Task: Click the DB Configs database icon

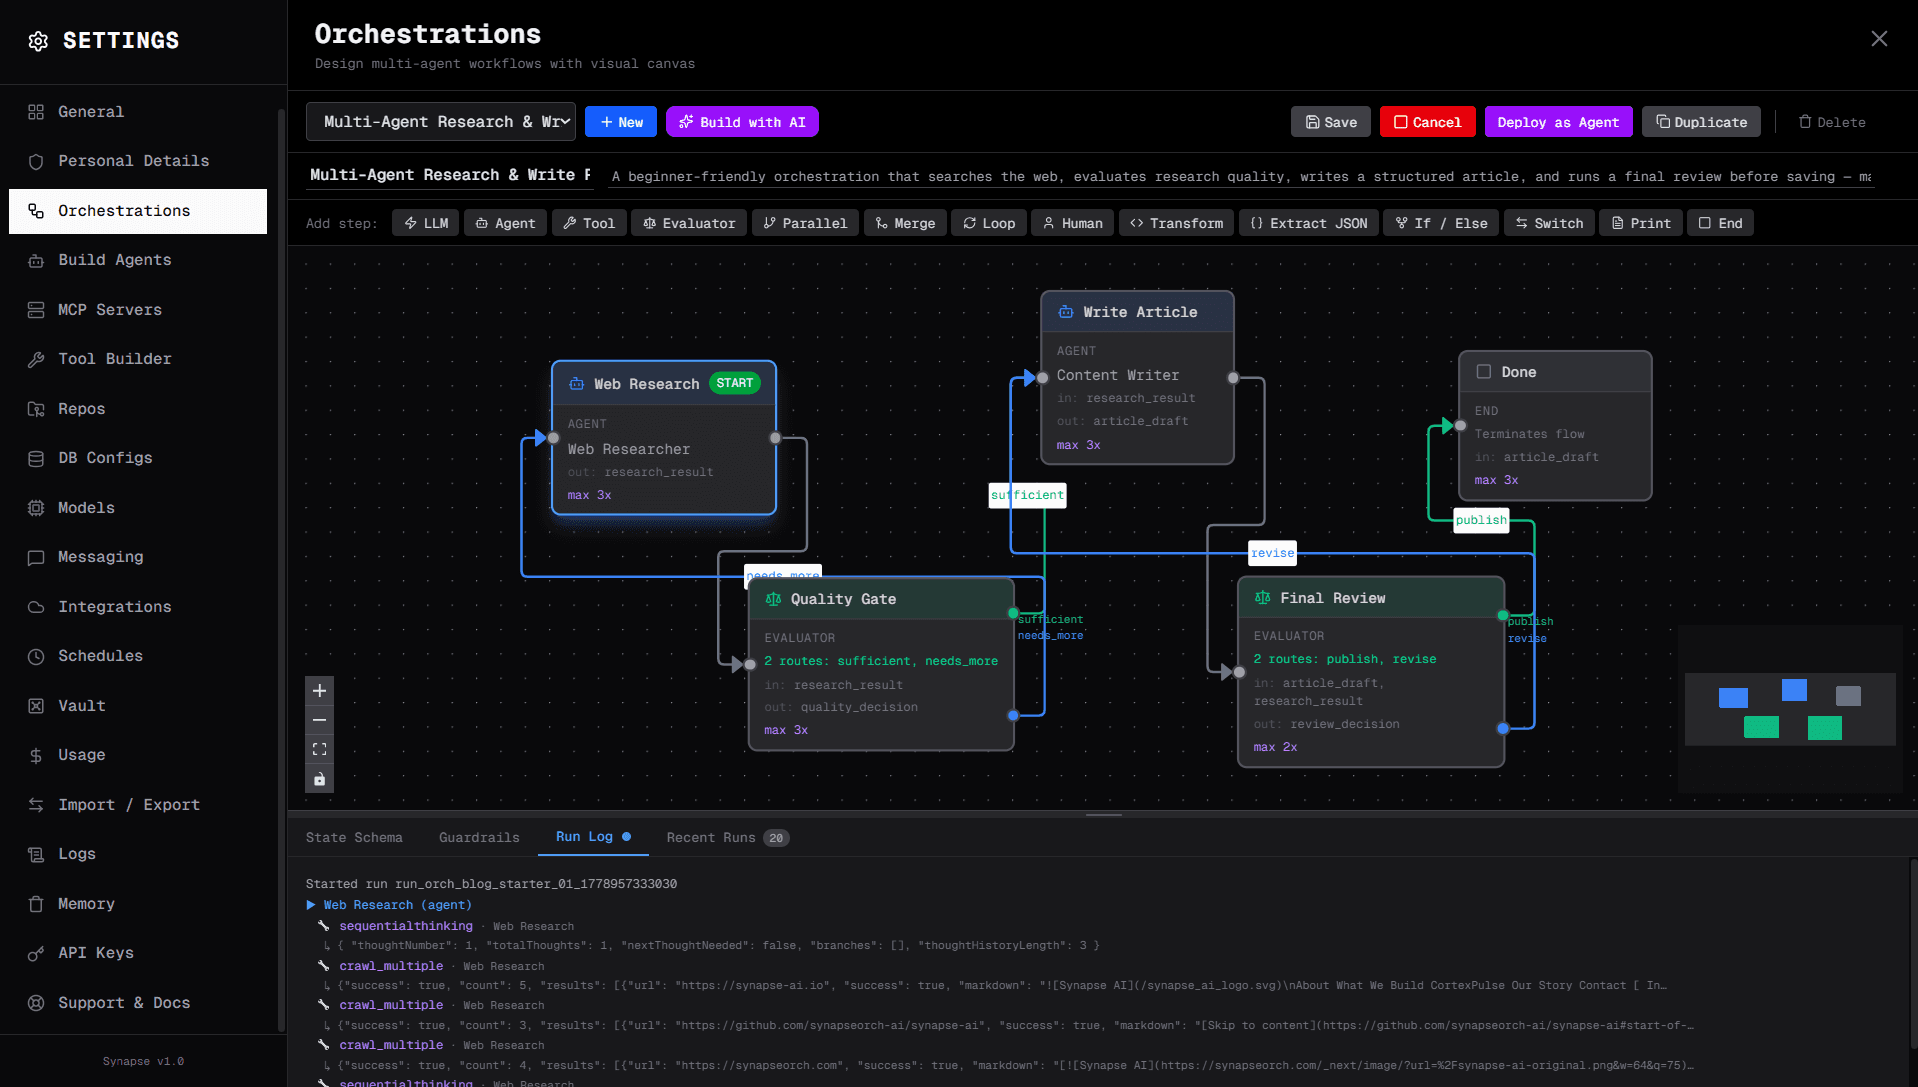Action: [36, 458]
